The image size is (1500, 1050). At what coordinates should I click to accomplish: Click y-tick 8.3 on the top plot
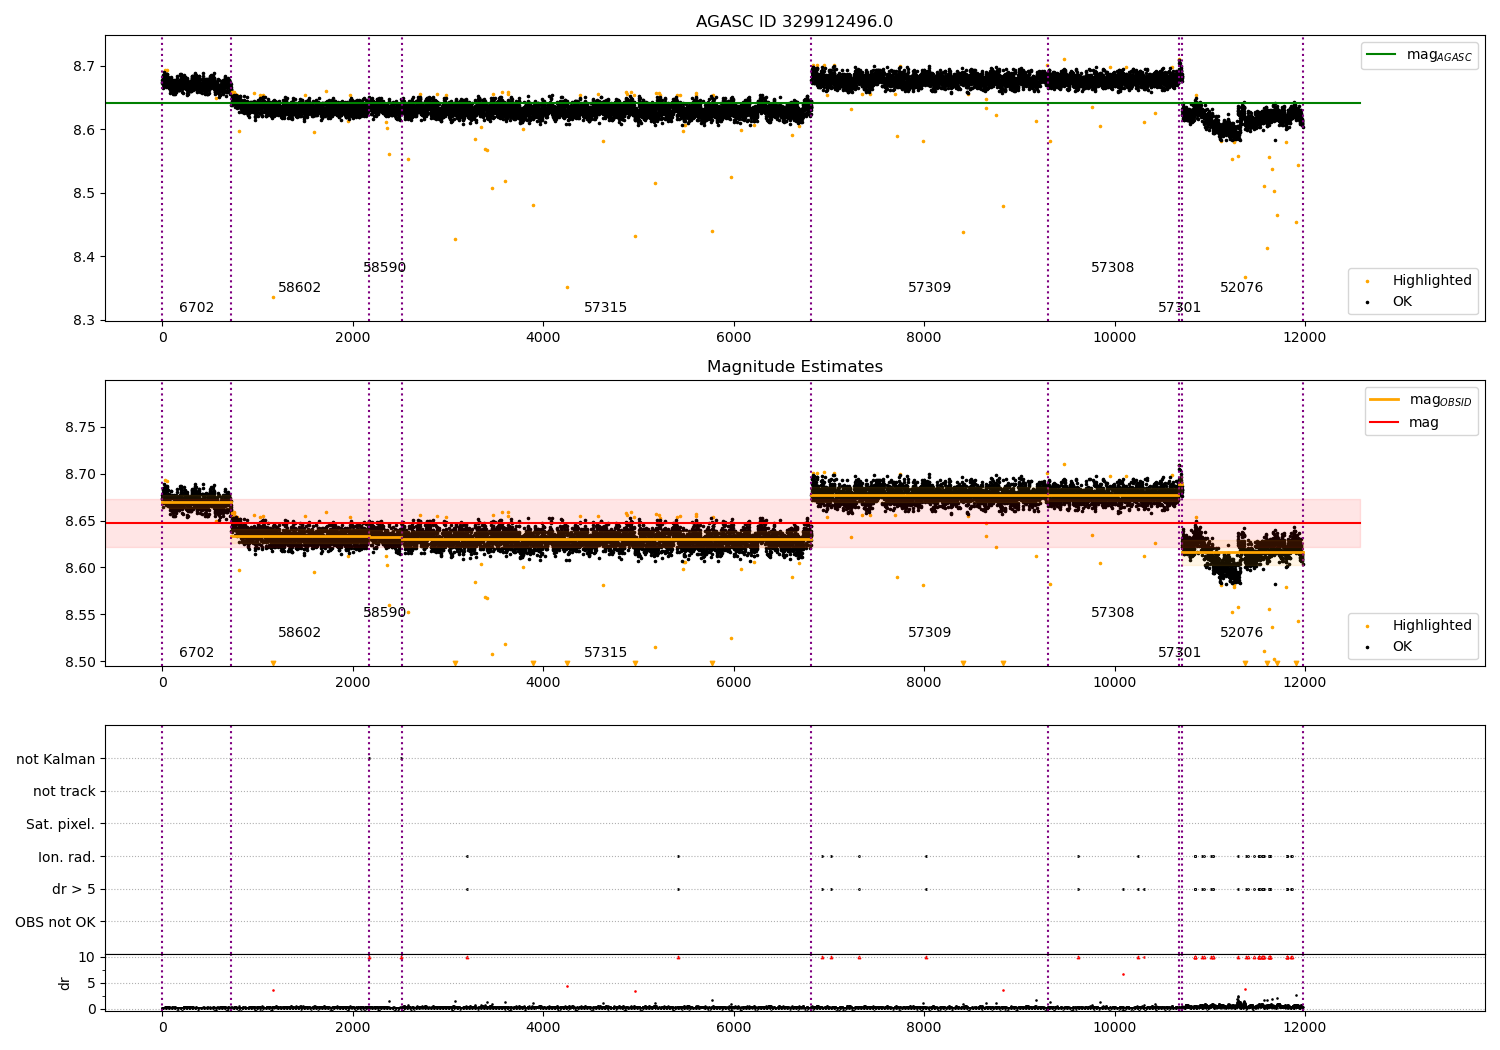pos(84,320)
